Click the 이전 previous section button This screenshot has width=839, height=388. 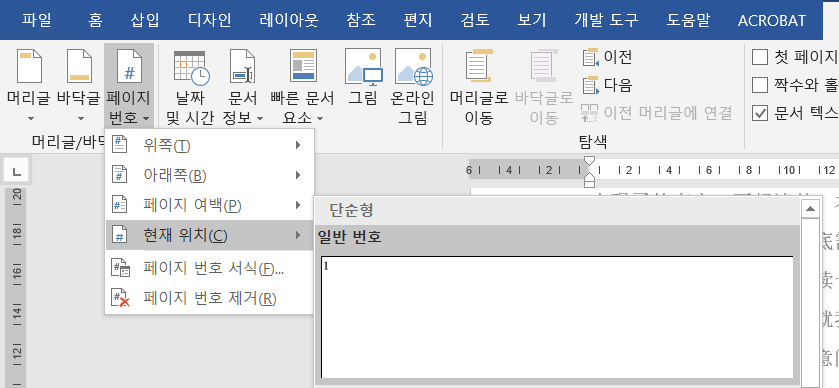coord(607,57)
